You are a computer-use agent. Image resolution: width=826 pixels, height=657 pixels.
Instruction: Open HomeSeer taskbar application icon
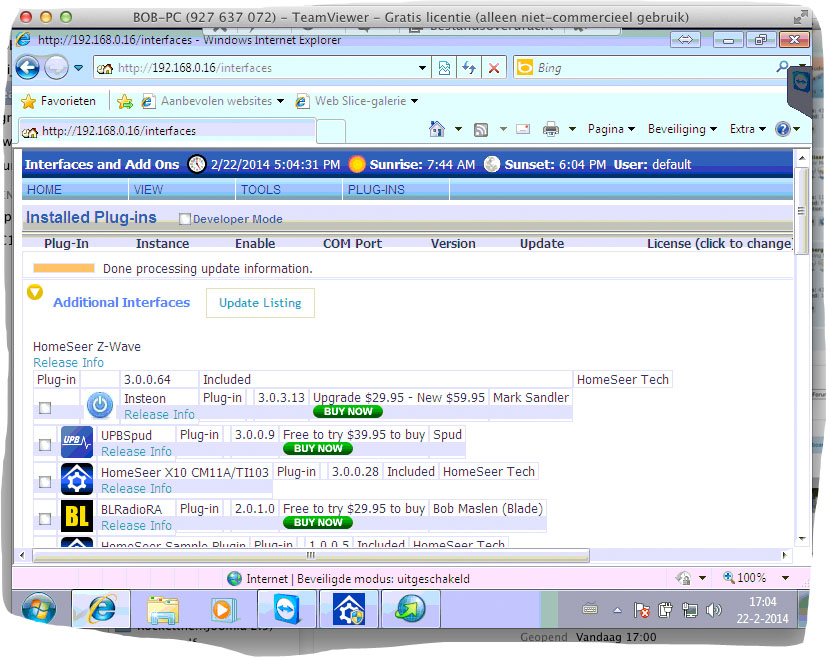pos(349,609)
